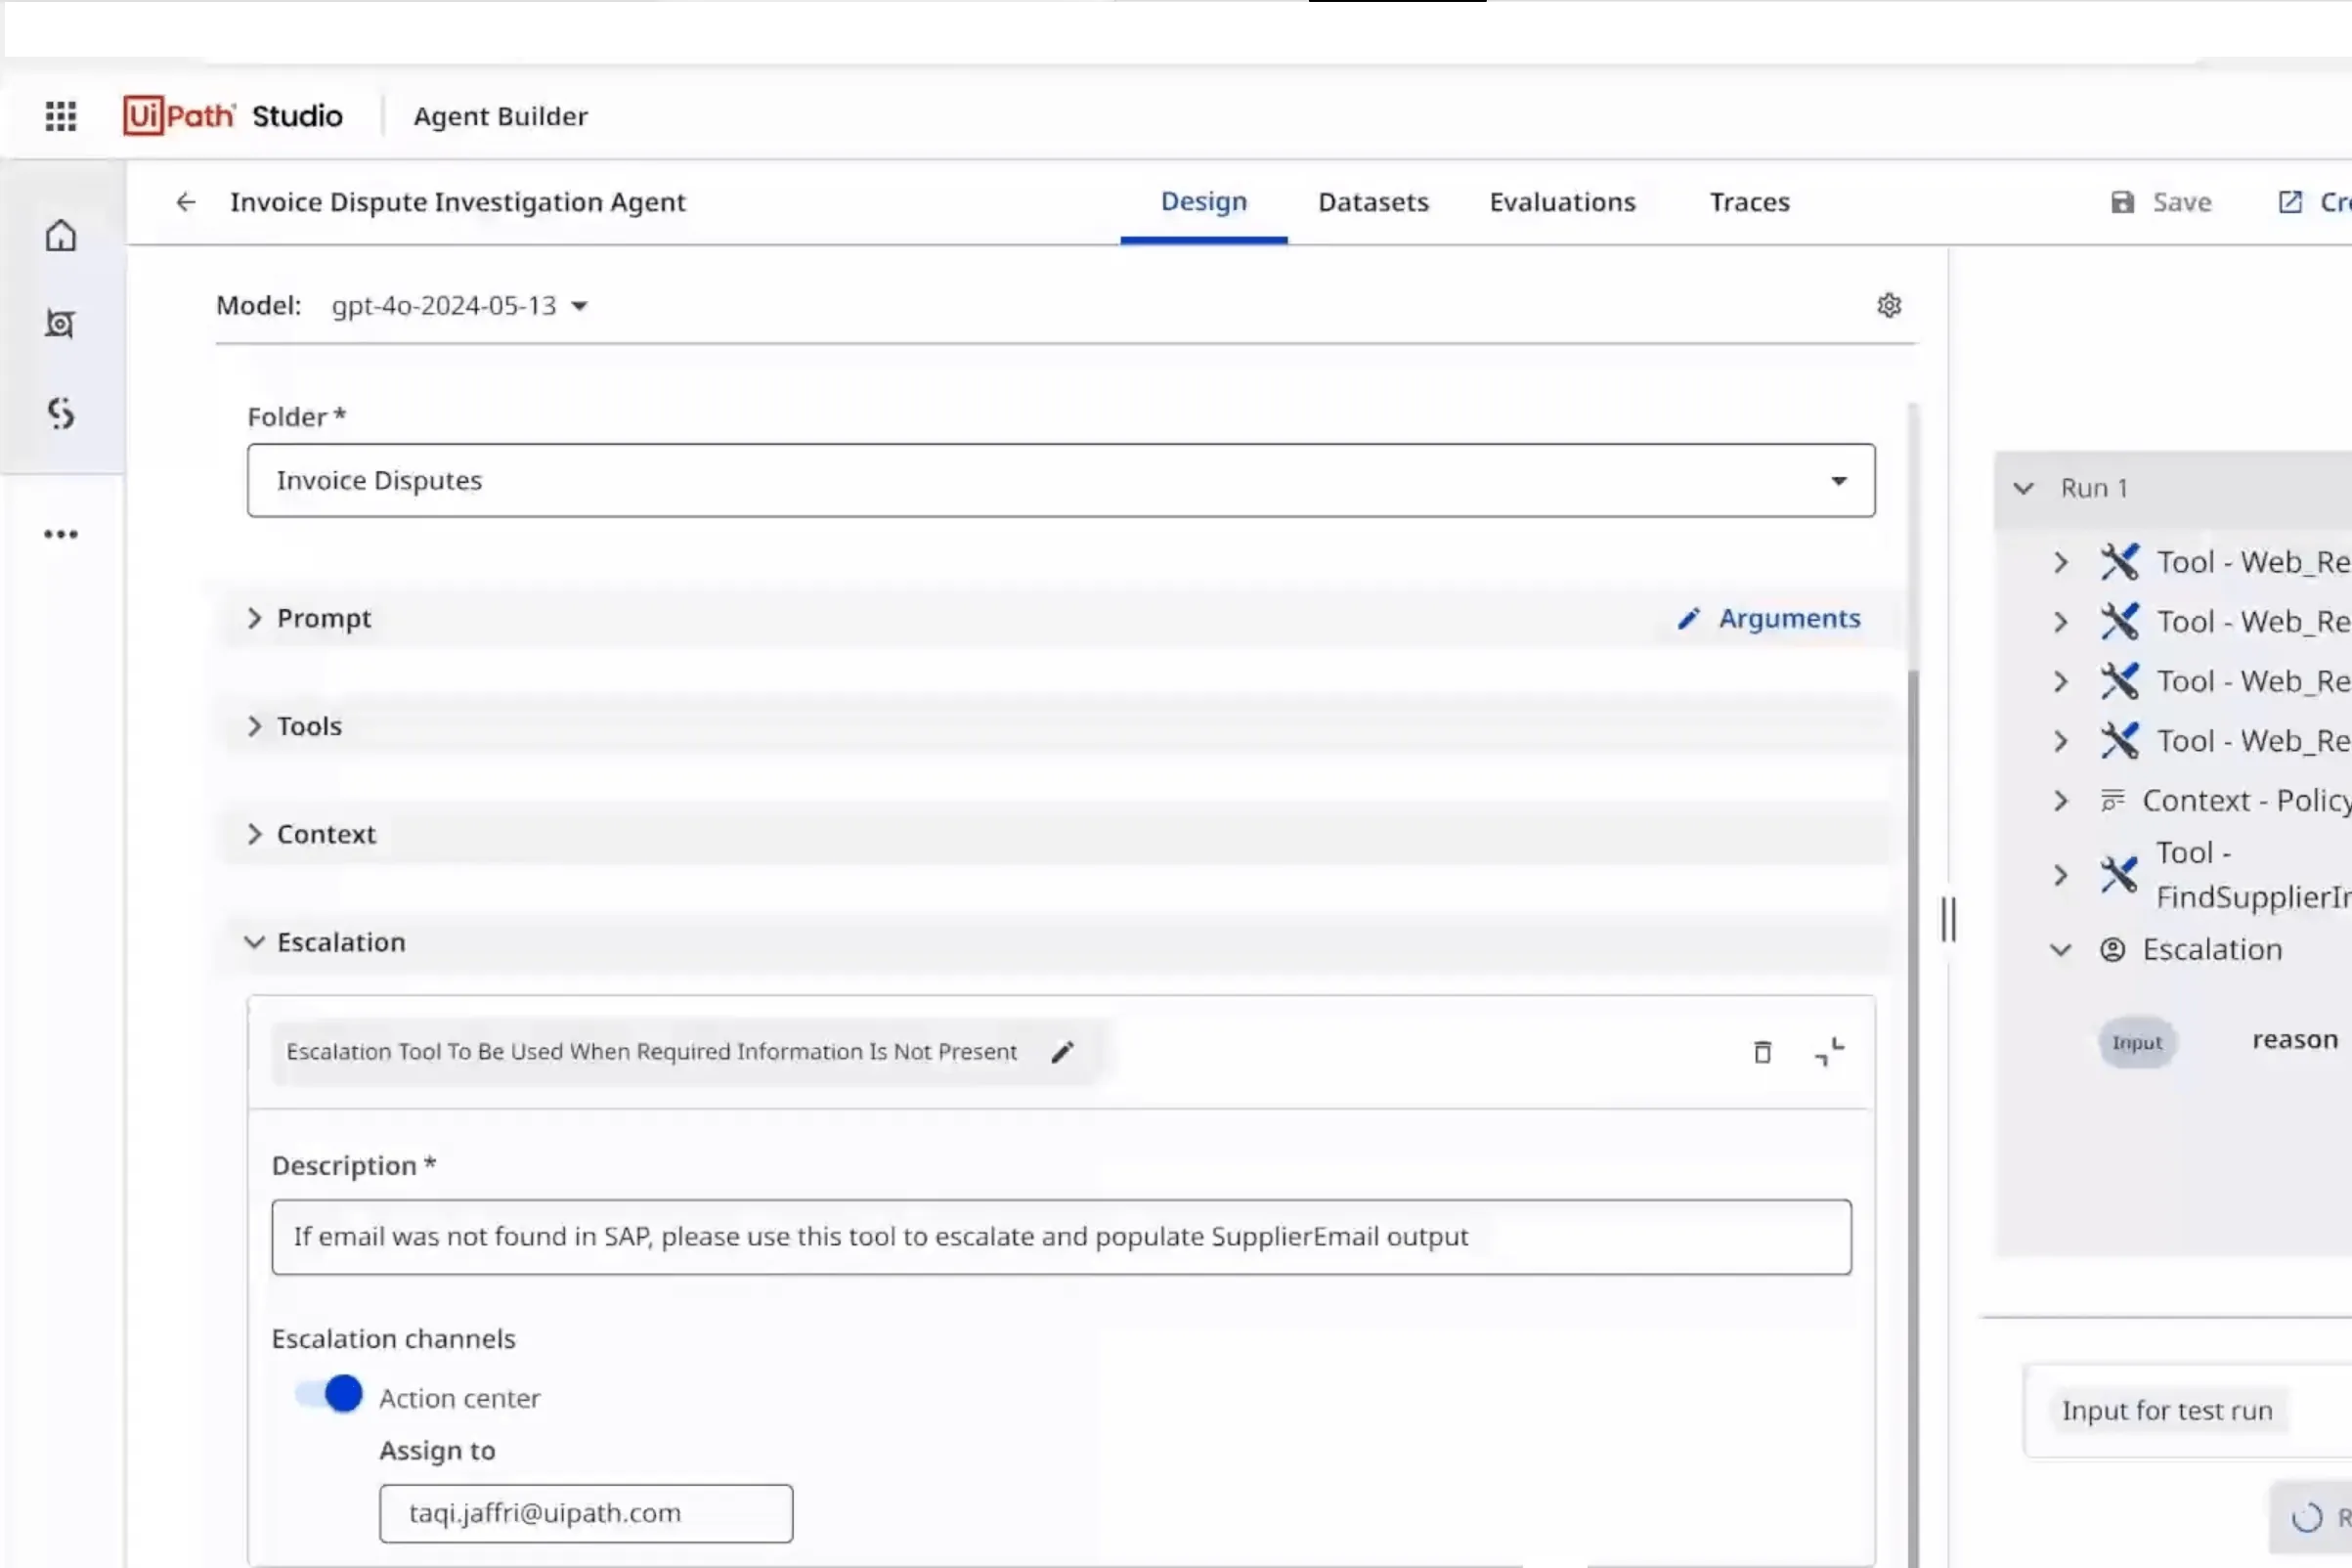
Task: Collapse the Run 1 group
Action: tap(2023, 488)
